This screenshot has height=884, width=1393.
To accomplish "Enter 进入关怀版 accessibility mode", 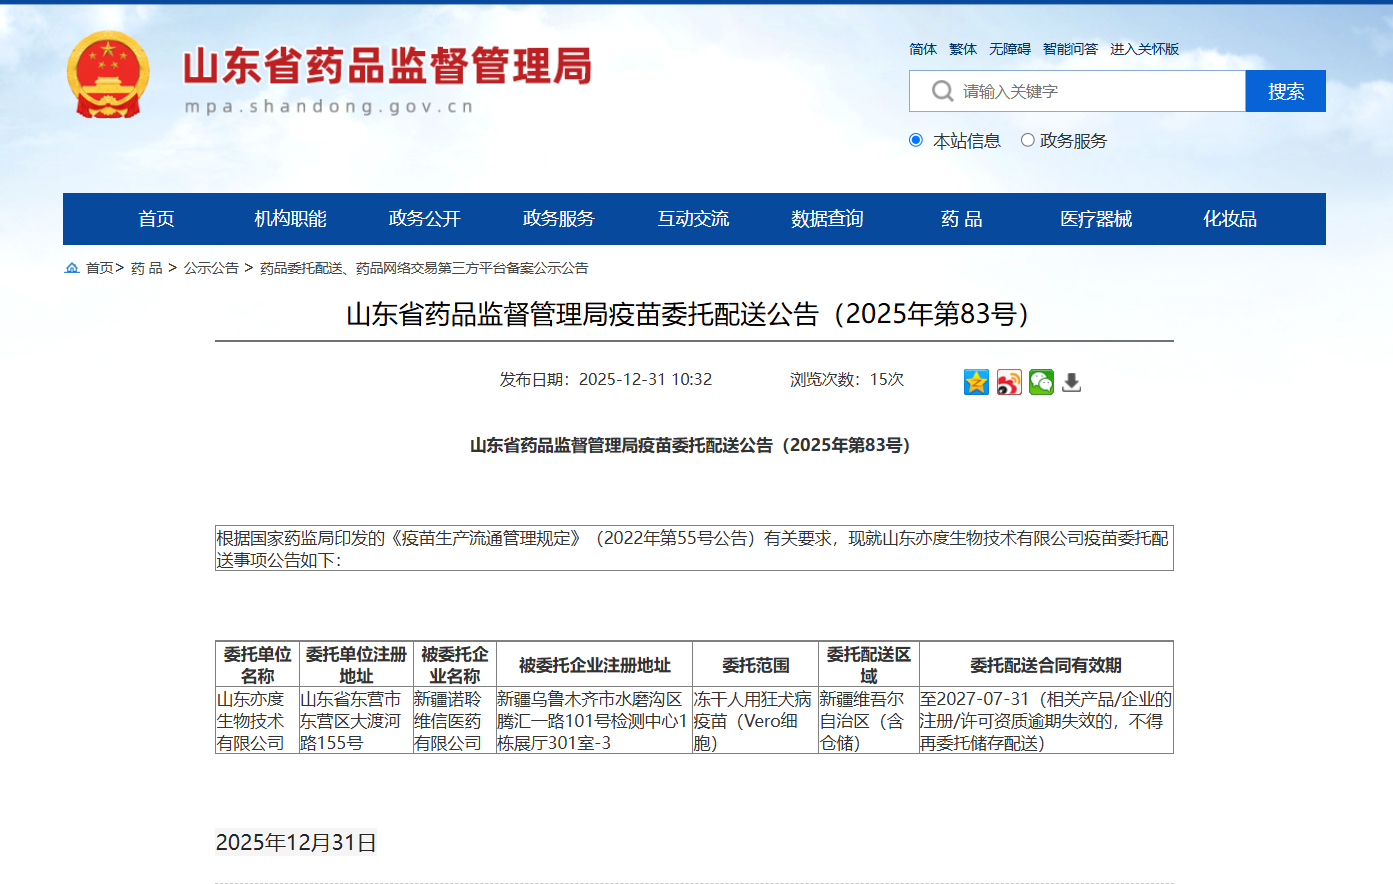I will 1144,49.
